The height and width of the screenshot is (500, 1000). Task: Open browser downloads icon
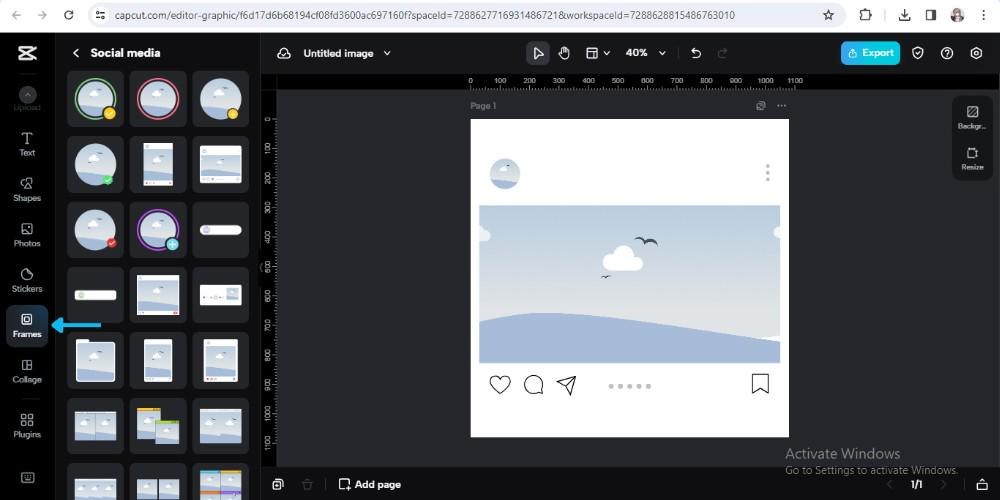904,15
